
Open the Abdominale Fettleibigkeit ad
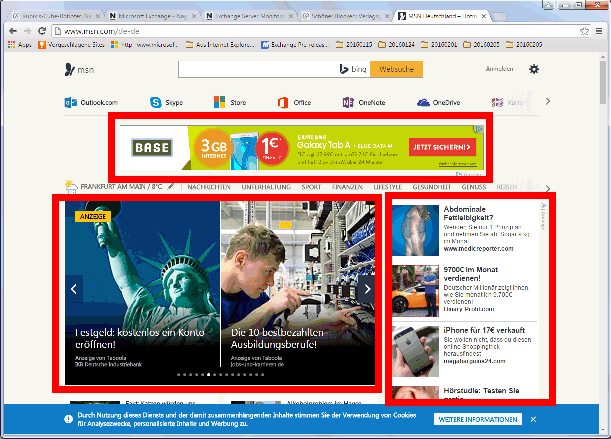tap(469, 213)
